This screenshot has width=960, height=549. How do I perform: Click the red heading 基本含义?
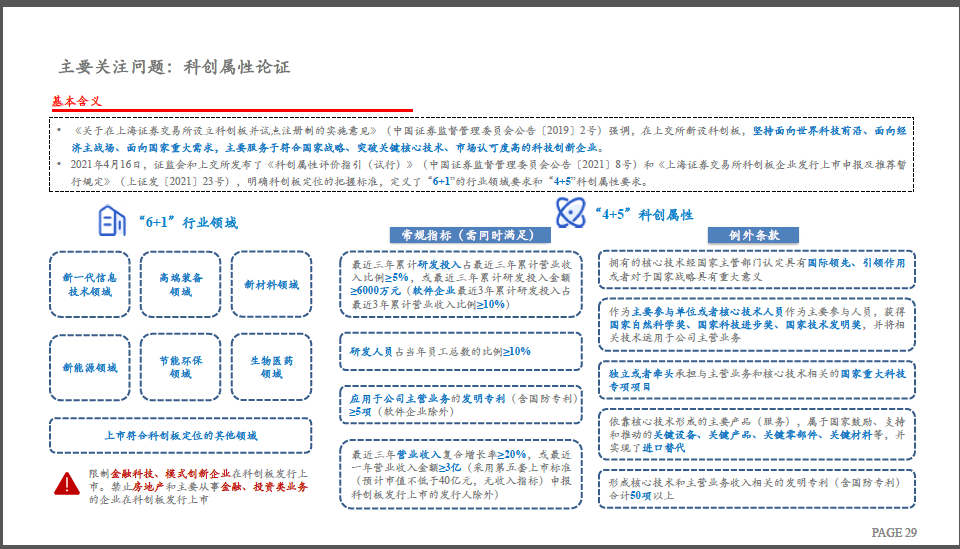click(x=77, y=101)
